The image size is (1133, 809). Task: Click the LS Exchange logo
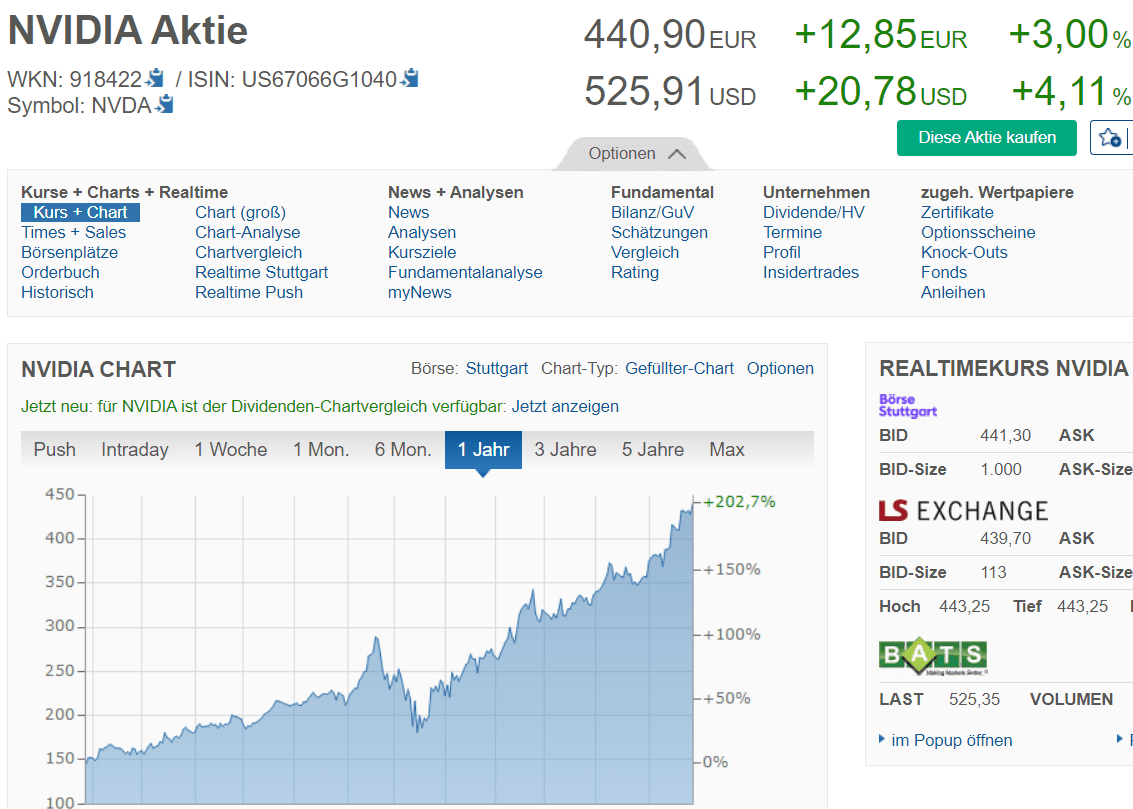point(963,511)
